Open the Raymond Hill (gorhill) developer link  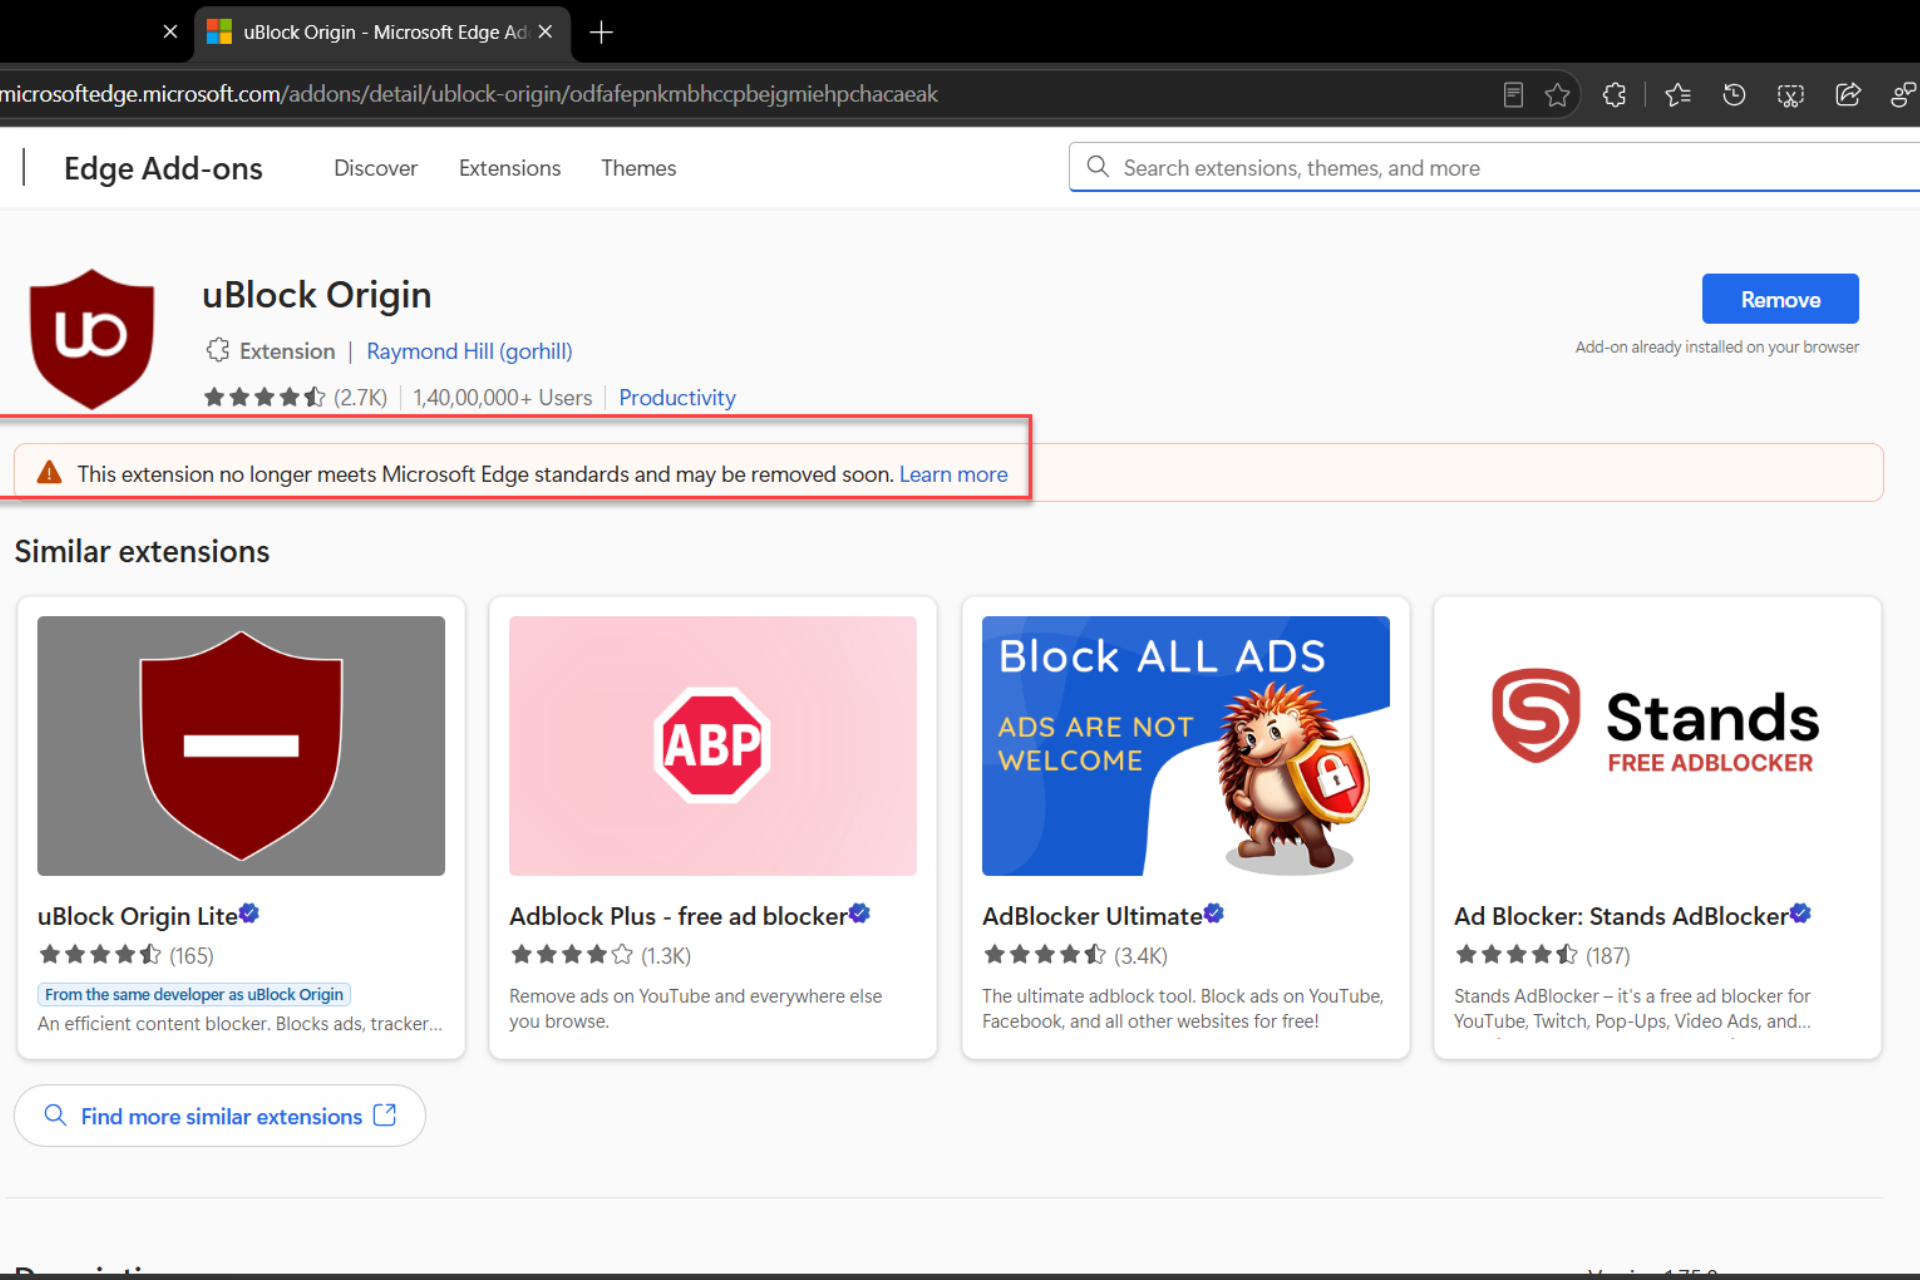469,351
